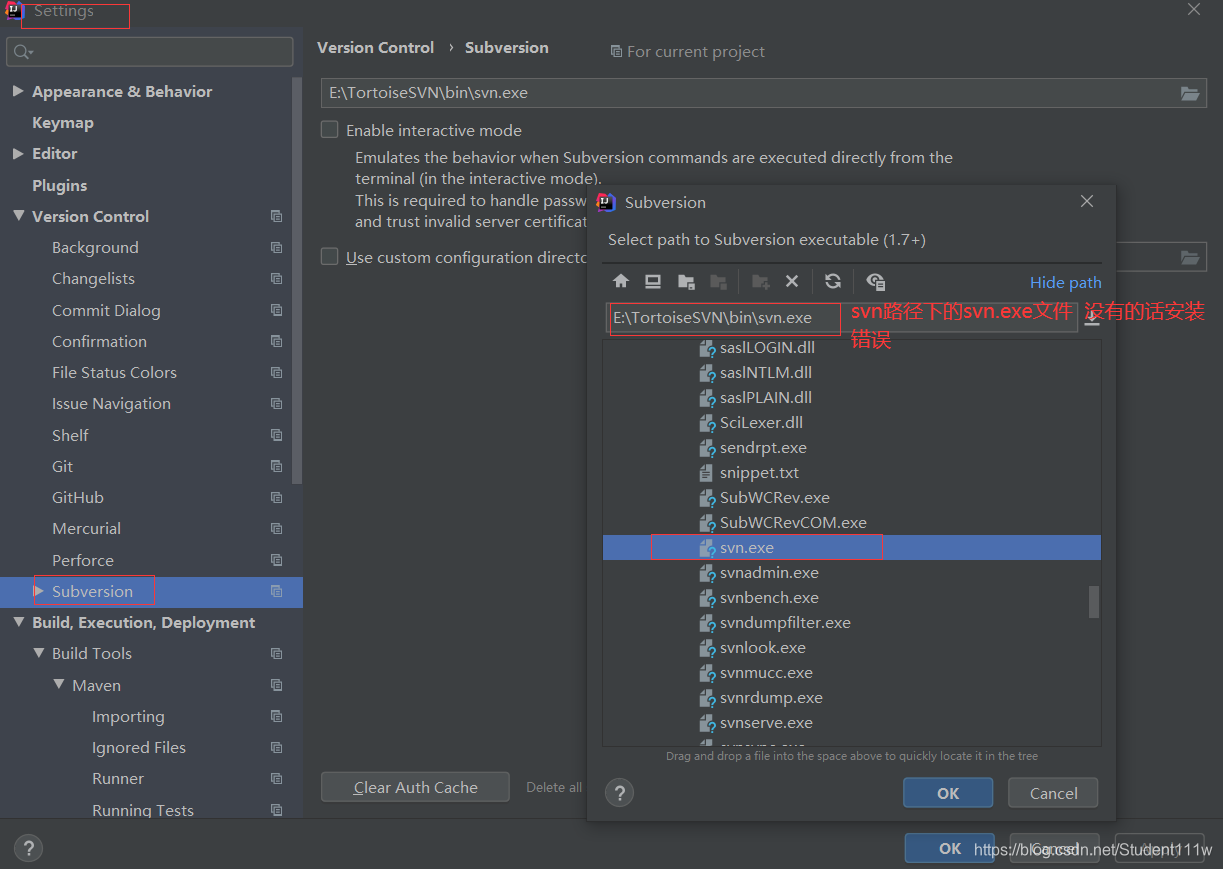The height and width of the screenshot is (869, 1223).
Task: Open GitHub settings page
Action: click(x=78, y=497)
